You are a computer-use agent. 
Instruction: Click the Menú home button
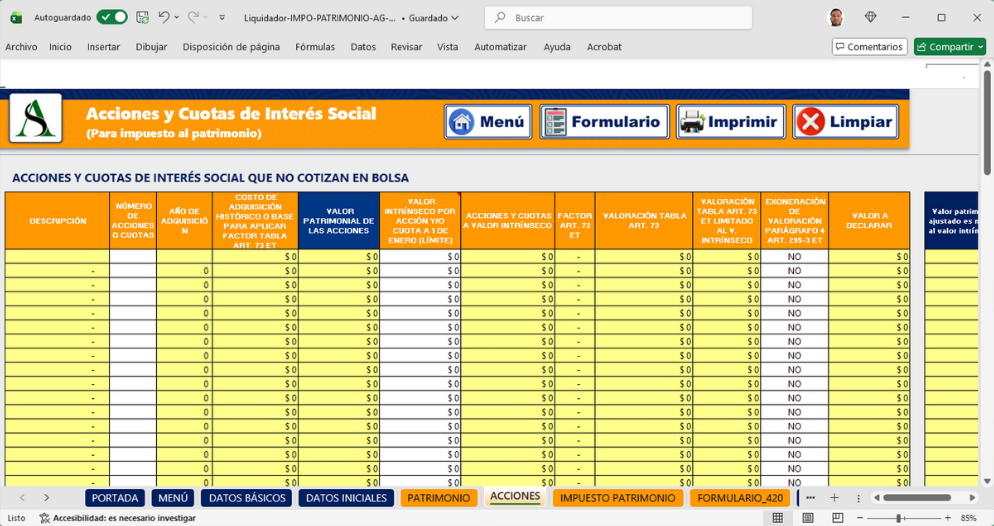coord(487,122)
